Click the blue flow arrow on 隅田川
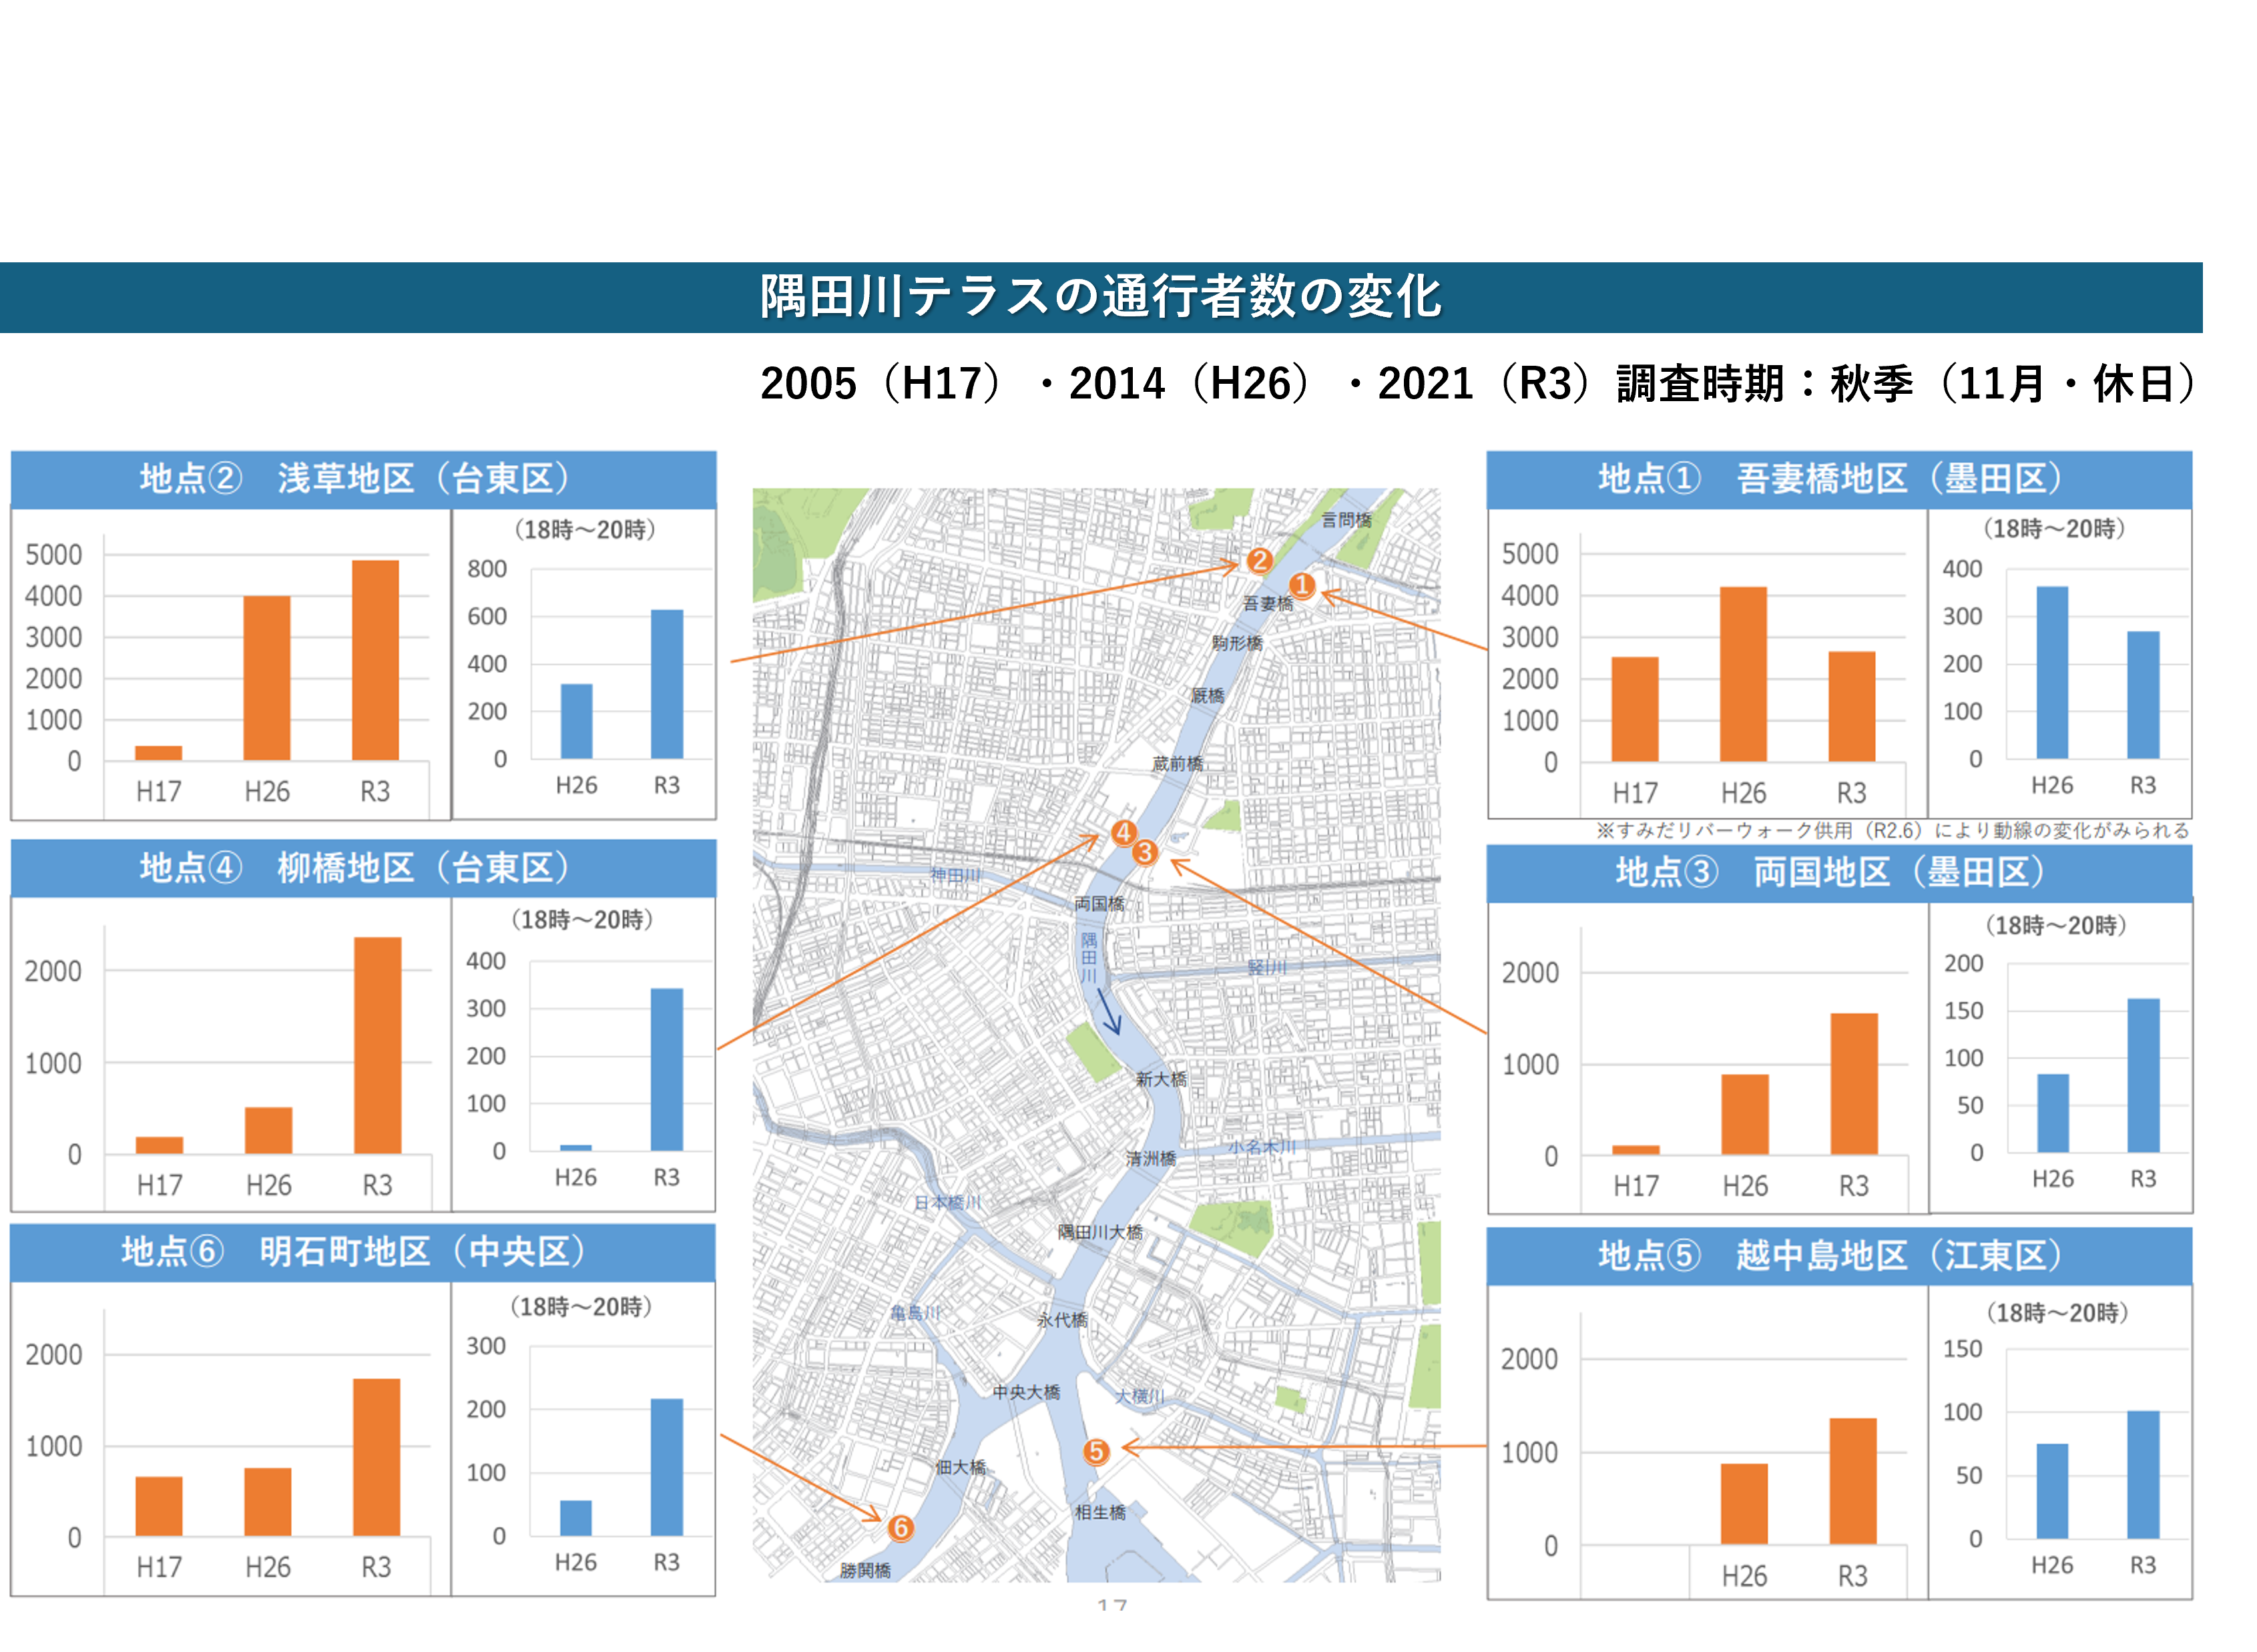The height and width of the screenshot is (1652, 2257). tap(1109, 1011)
